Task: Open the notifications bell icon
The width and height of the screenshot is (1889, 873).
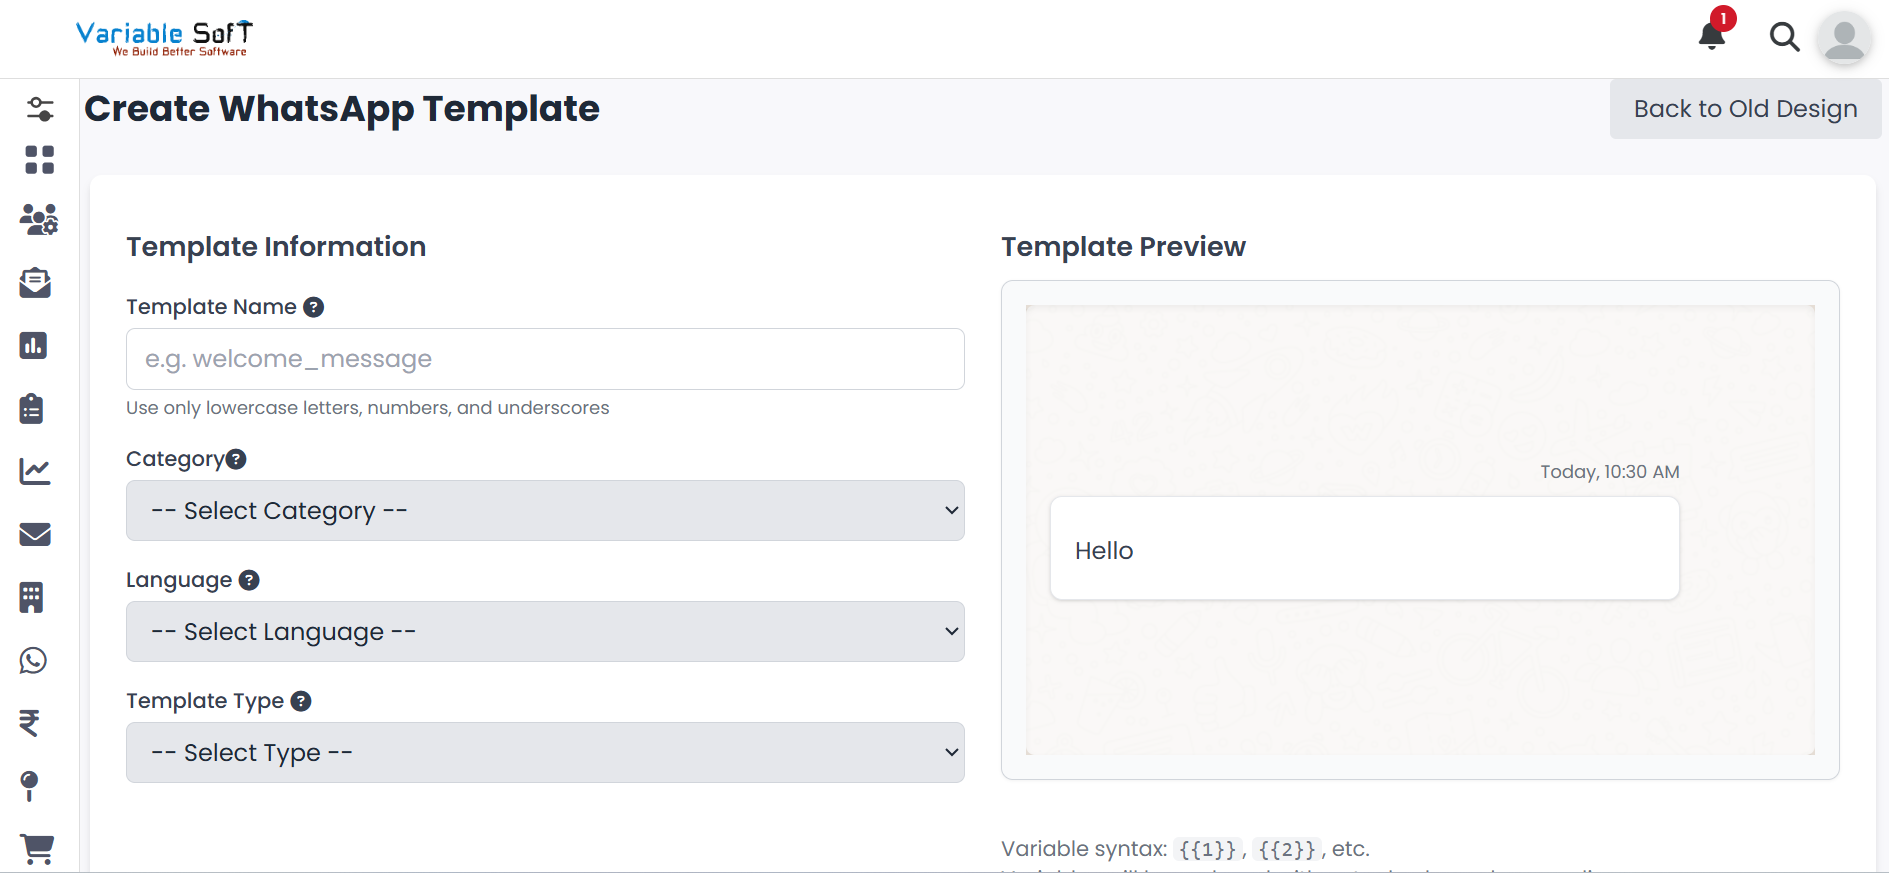Action: 1711,37
